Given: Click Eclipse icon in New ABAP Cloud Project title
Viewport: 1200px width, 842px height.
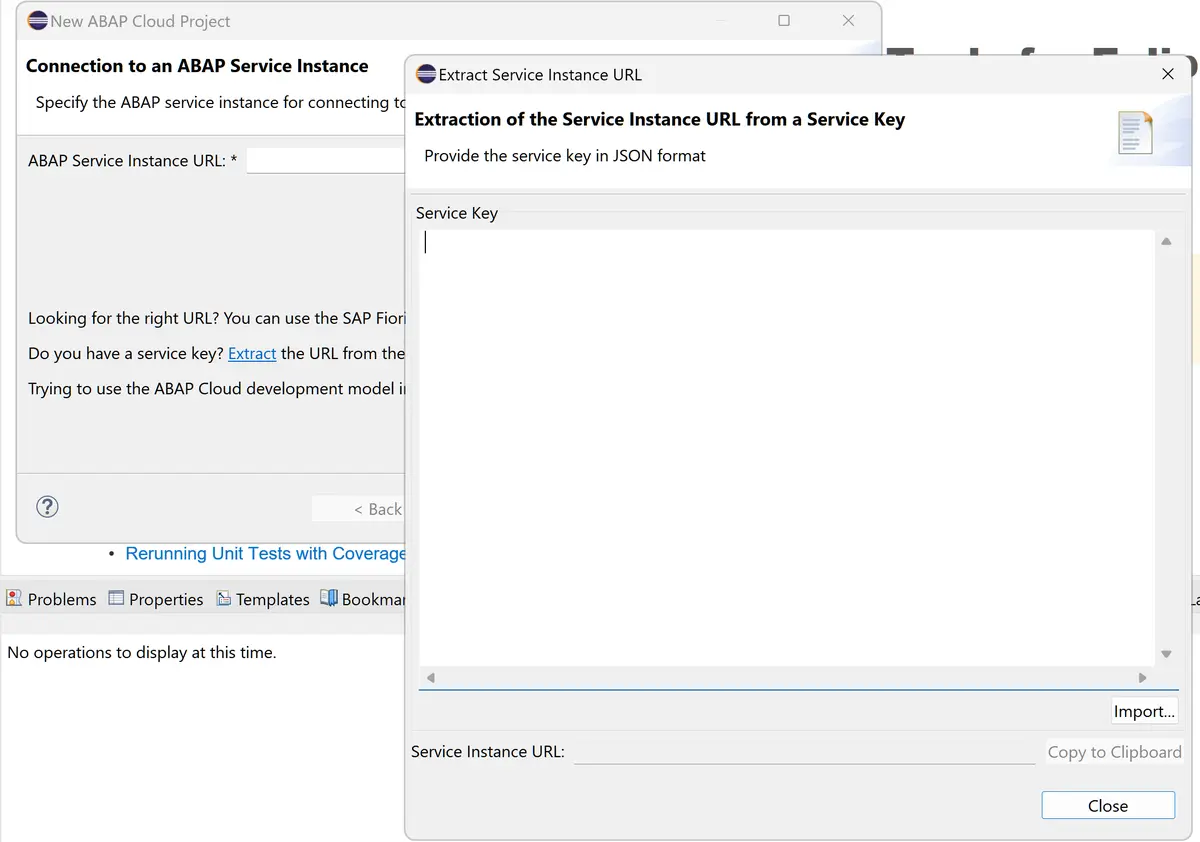Looking at the screenshot, I should 38,20.
